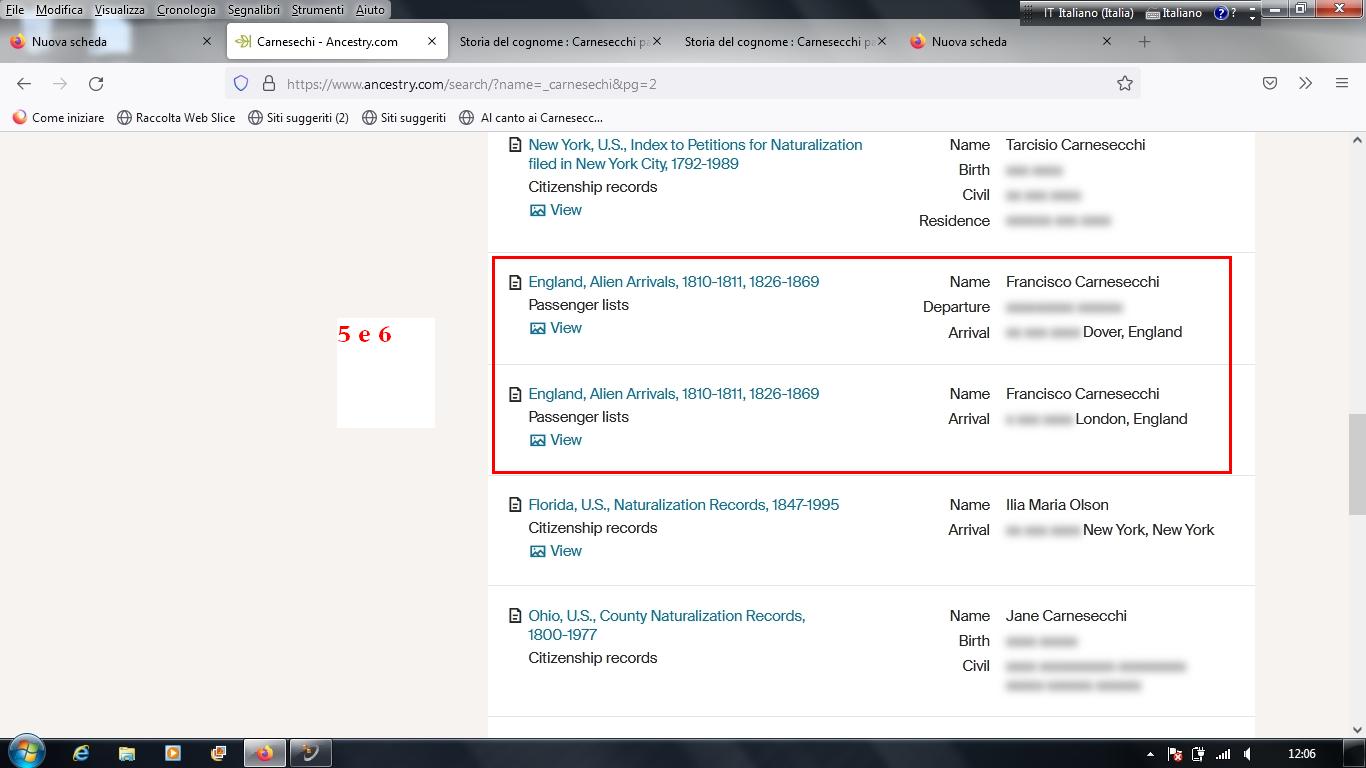Open the Segnalibri menu
Screen dimensions: 1366x768
click(253, 10)
